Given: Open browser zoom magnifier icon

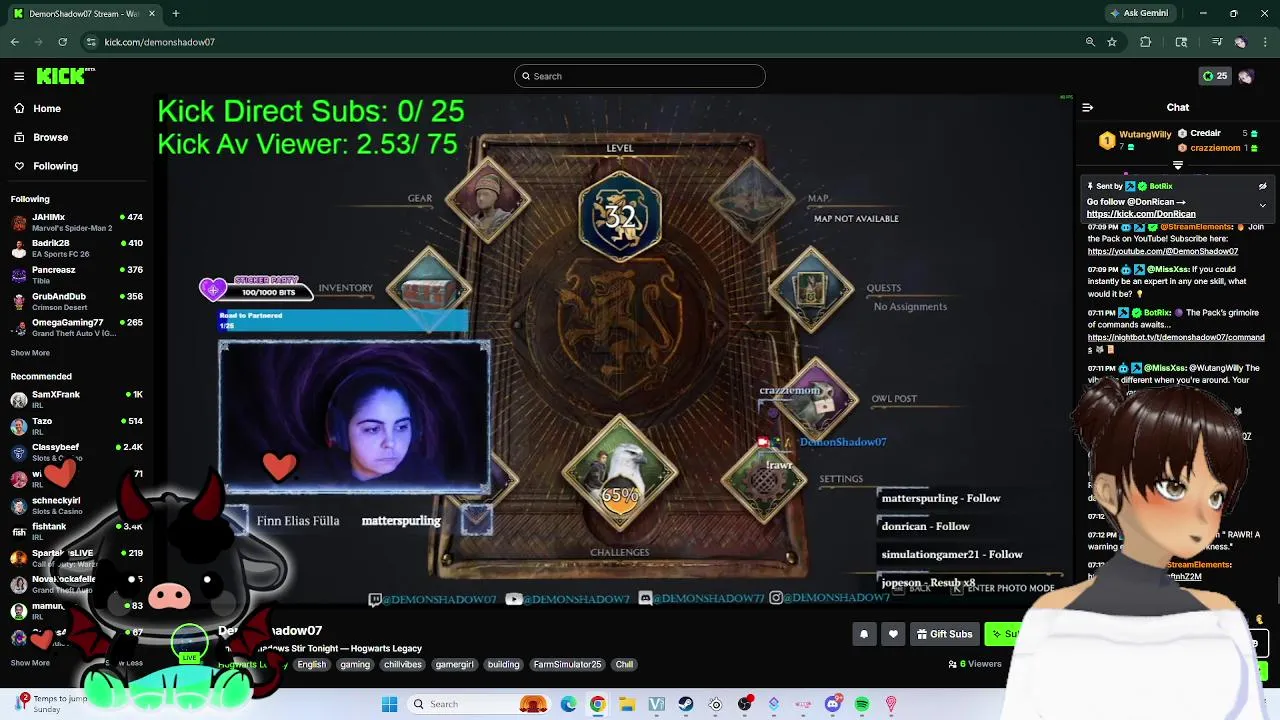Looking at the screenshot, I should pyautogui.click(x=1090, y=42).
